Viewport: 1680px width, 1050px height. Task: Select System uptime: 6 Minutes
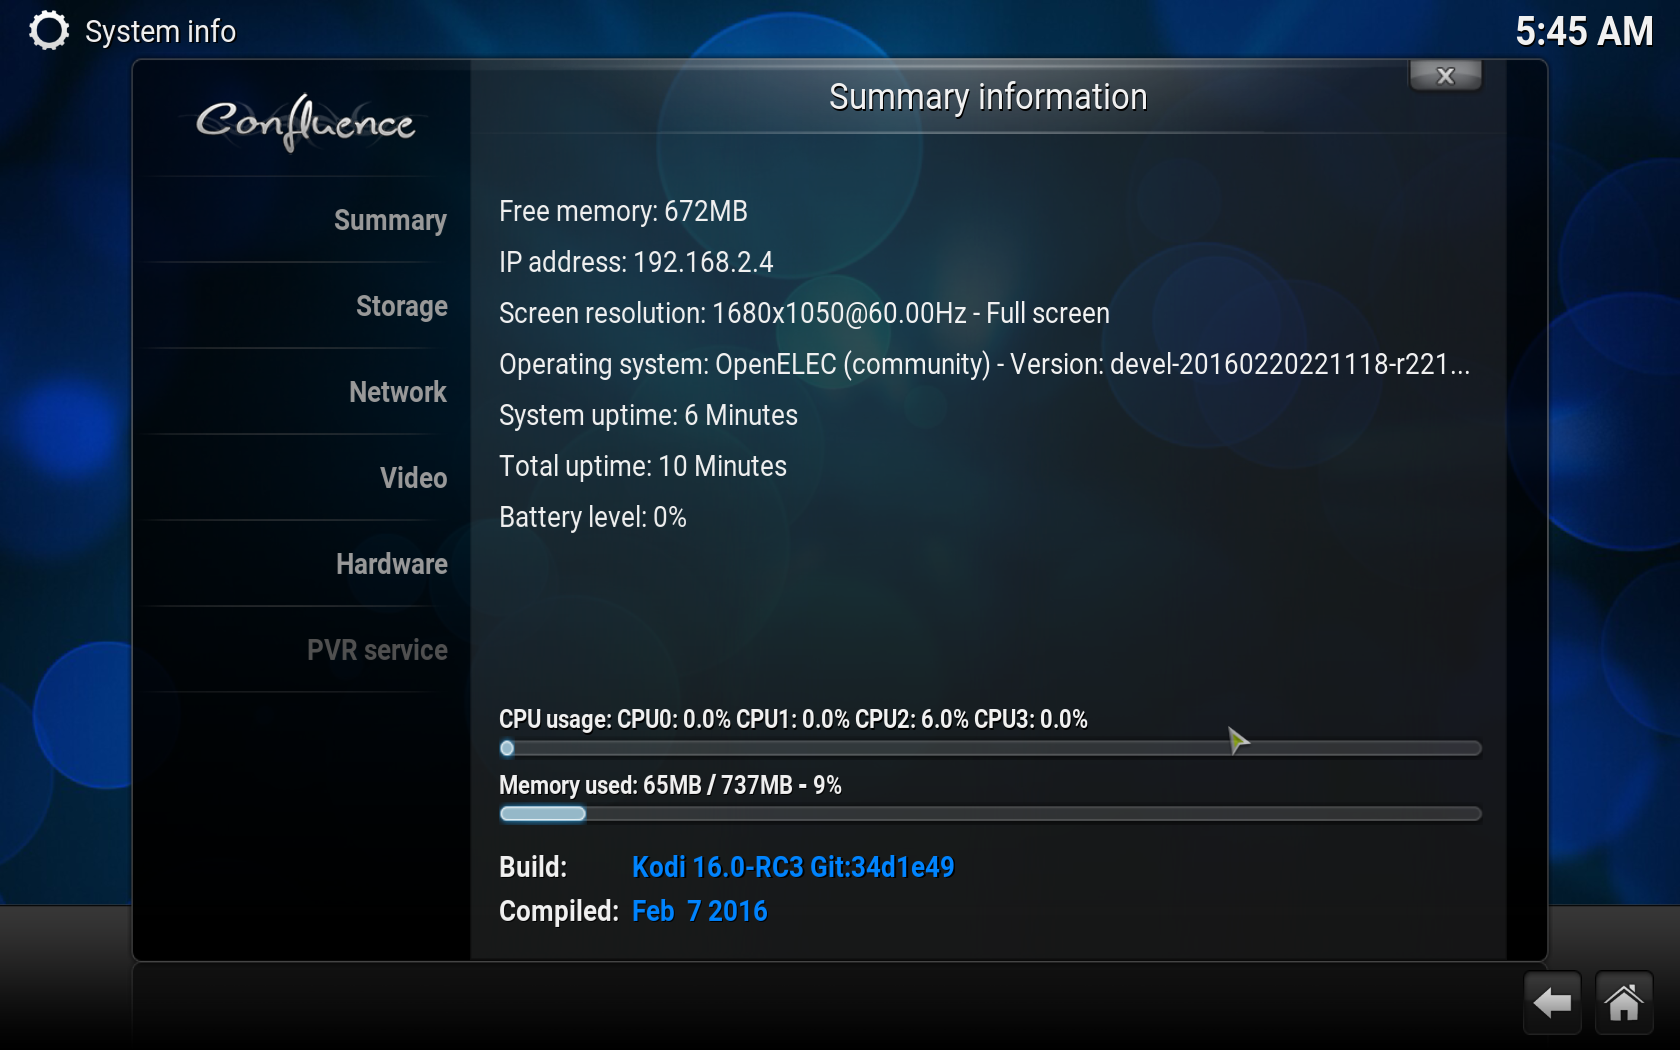(648, 415)
